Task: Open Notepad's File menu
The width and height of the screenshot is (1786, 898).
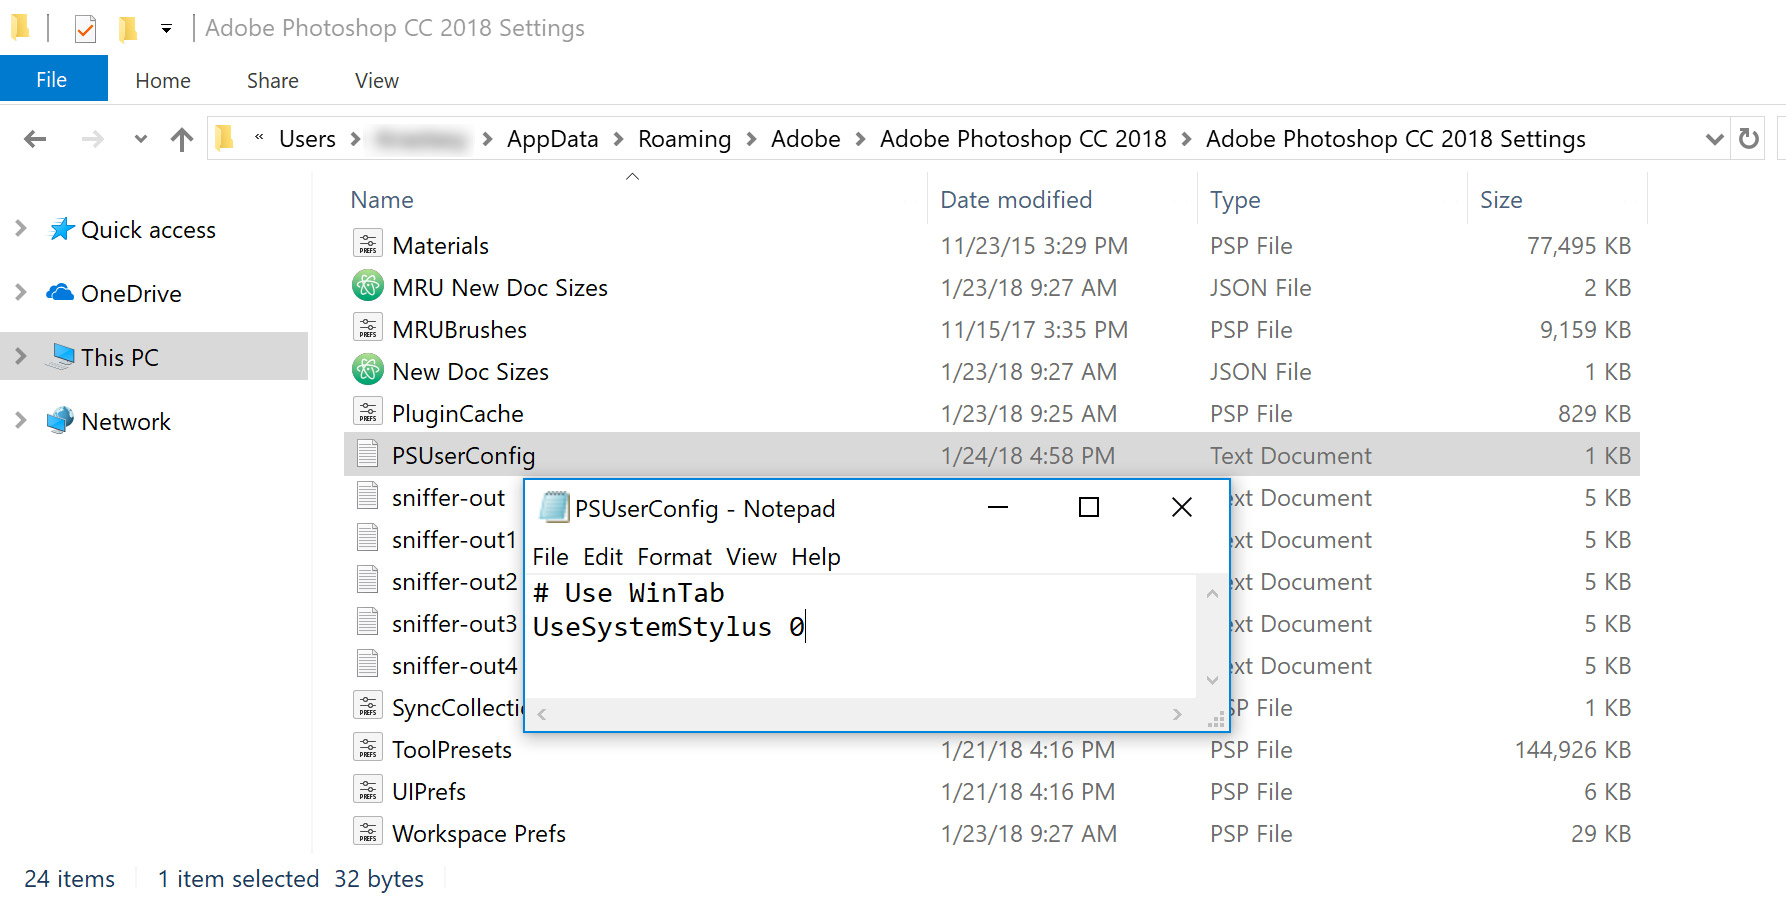Action: [x=550, y=556]
